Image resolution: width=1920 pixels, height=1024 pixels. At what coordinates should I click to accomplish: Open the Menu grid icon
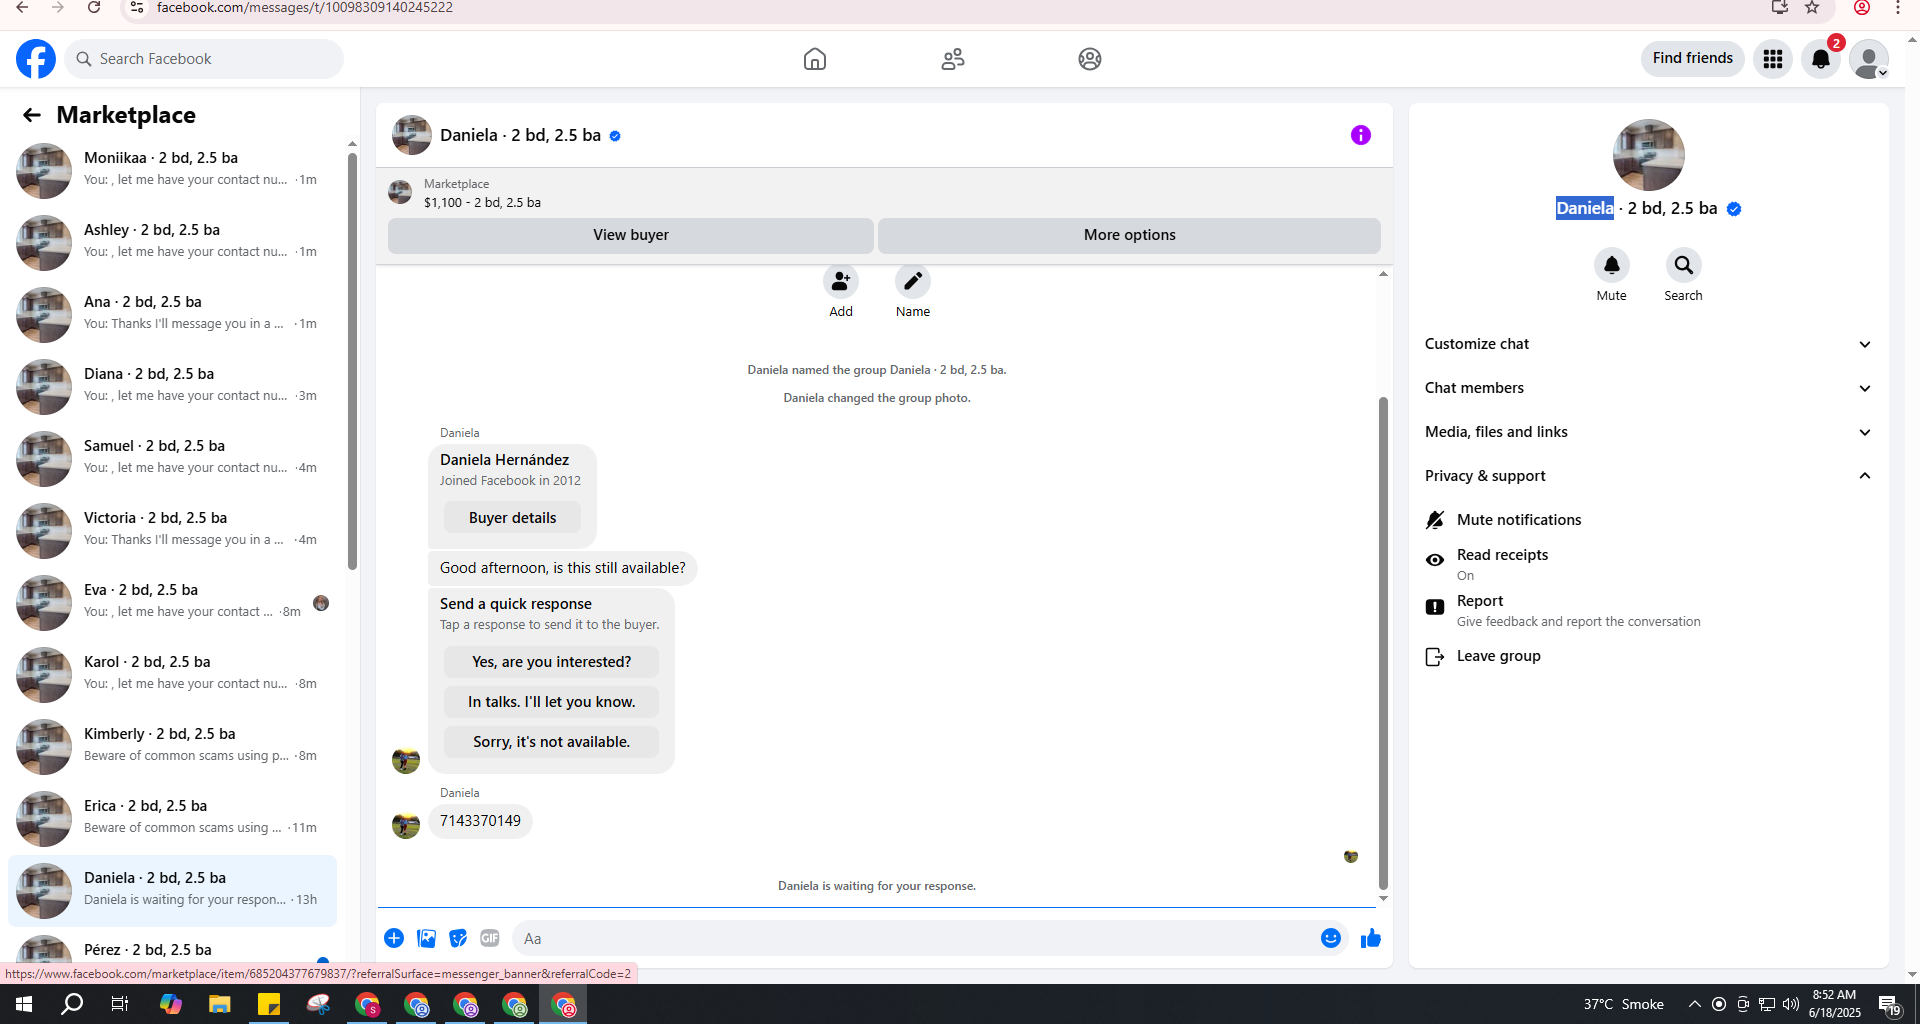pos(1773,59)
